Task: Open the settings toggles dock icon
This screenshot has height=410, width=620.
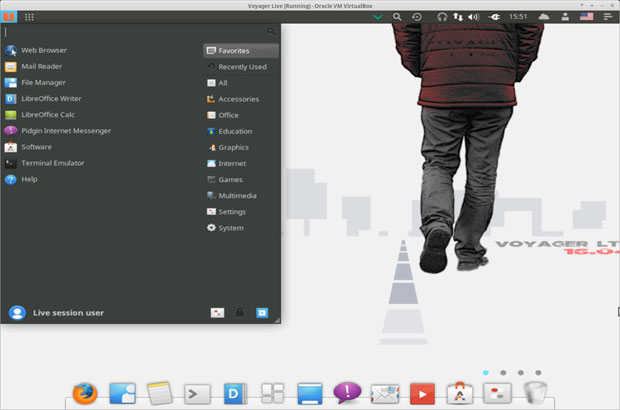Action: (497, 393)
